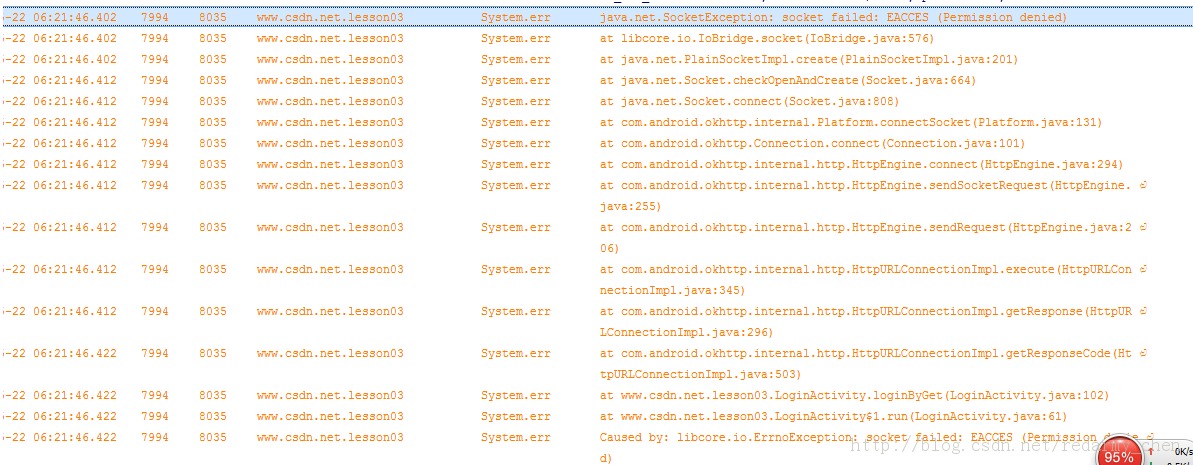Click the wrap marker on the sendRequest row
Viewport: 1193px width, 465px height.
point(1144,227)
